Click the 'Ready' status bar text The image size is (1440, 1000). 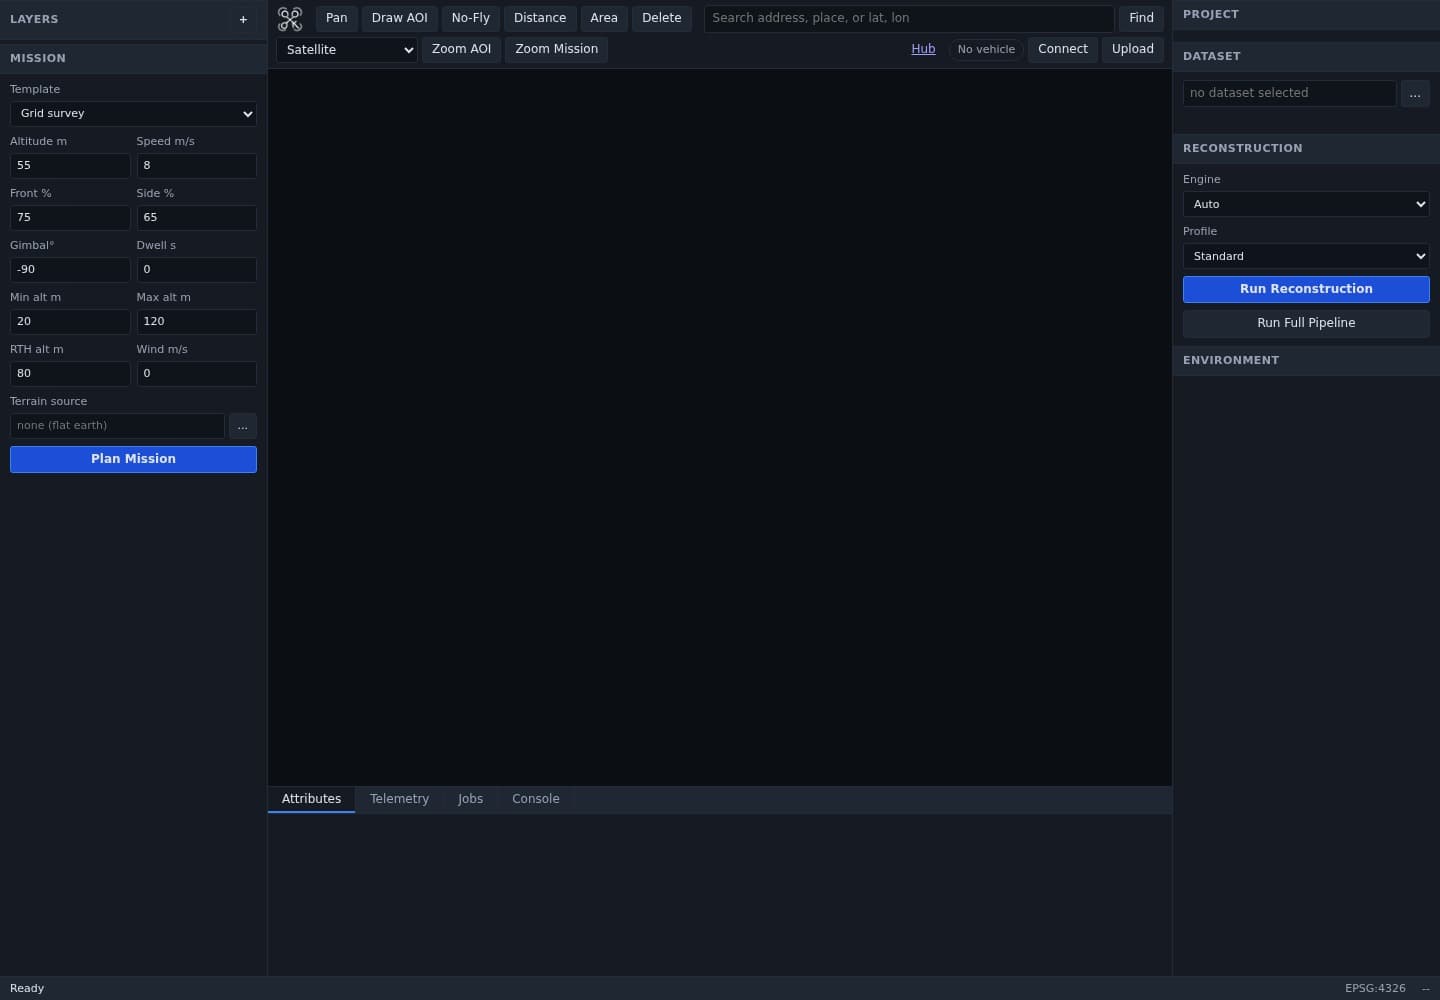coord(27,988)
